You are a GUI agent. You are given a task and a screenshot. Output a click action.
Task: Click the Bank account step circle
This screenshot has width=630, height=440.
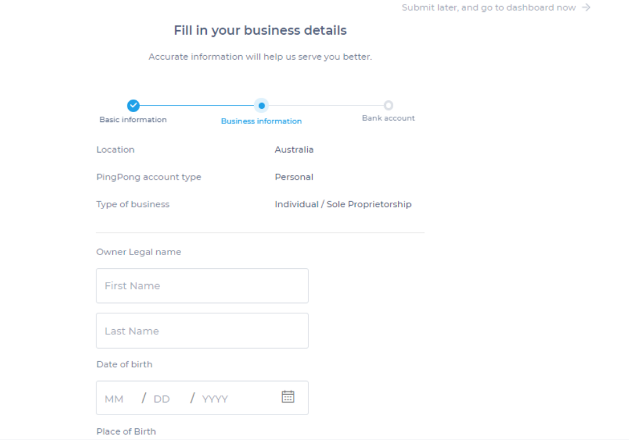point(388,105)
